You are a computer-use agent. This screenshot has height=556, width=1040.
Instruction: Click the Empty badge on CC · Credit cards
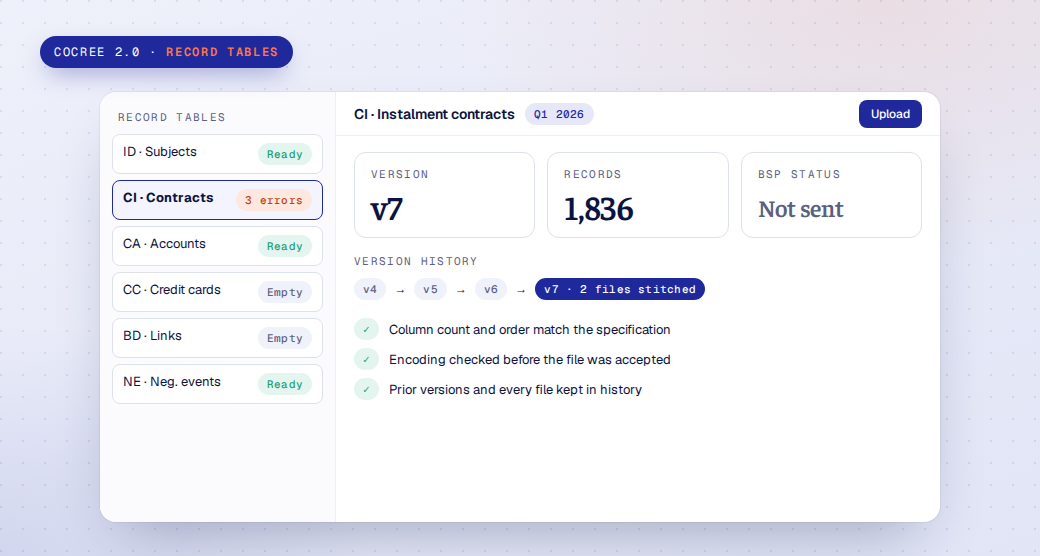(285, 293)
